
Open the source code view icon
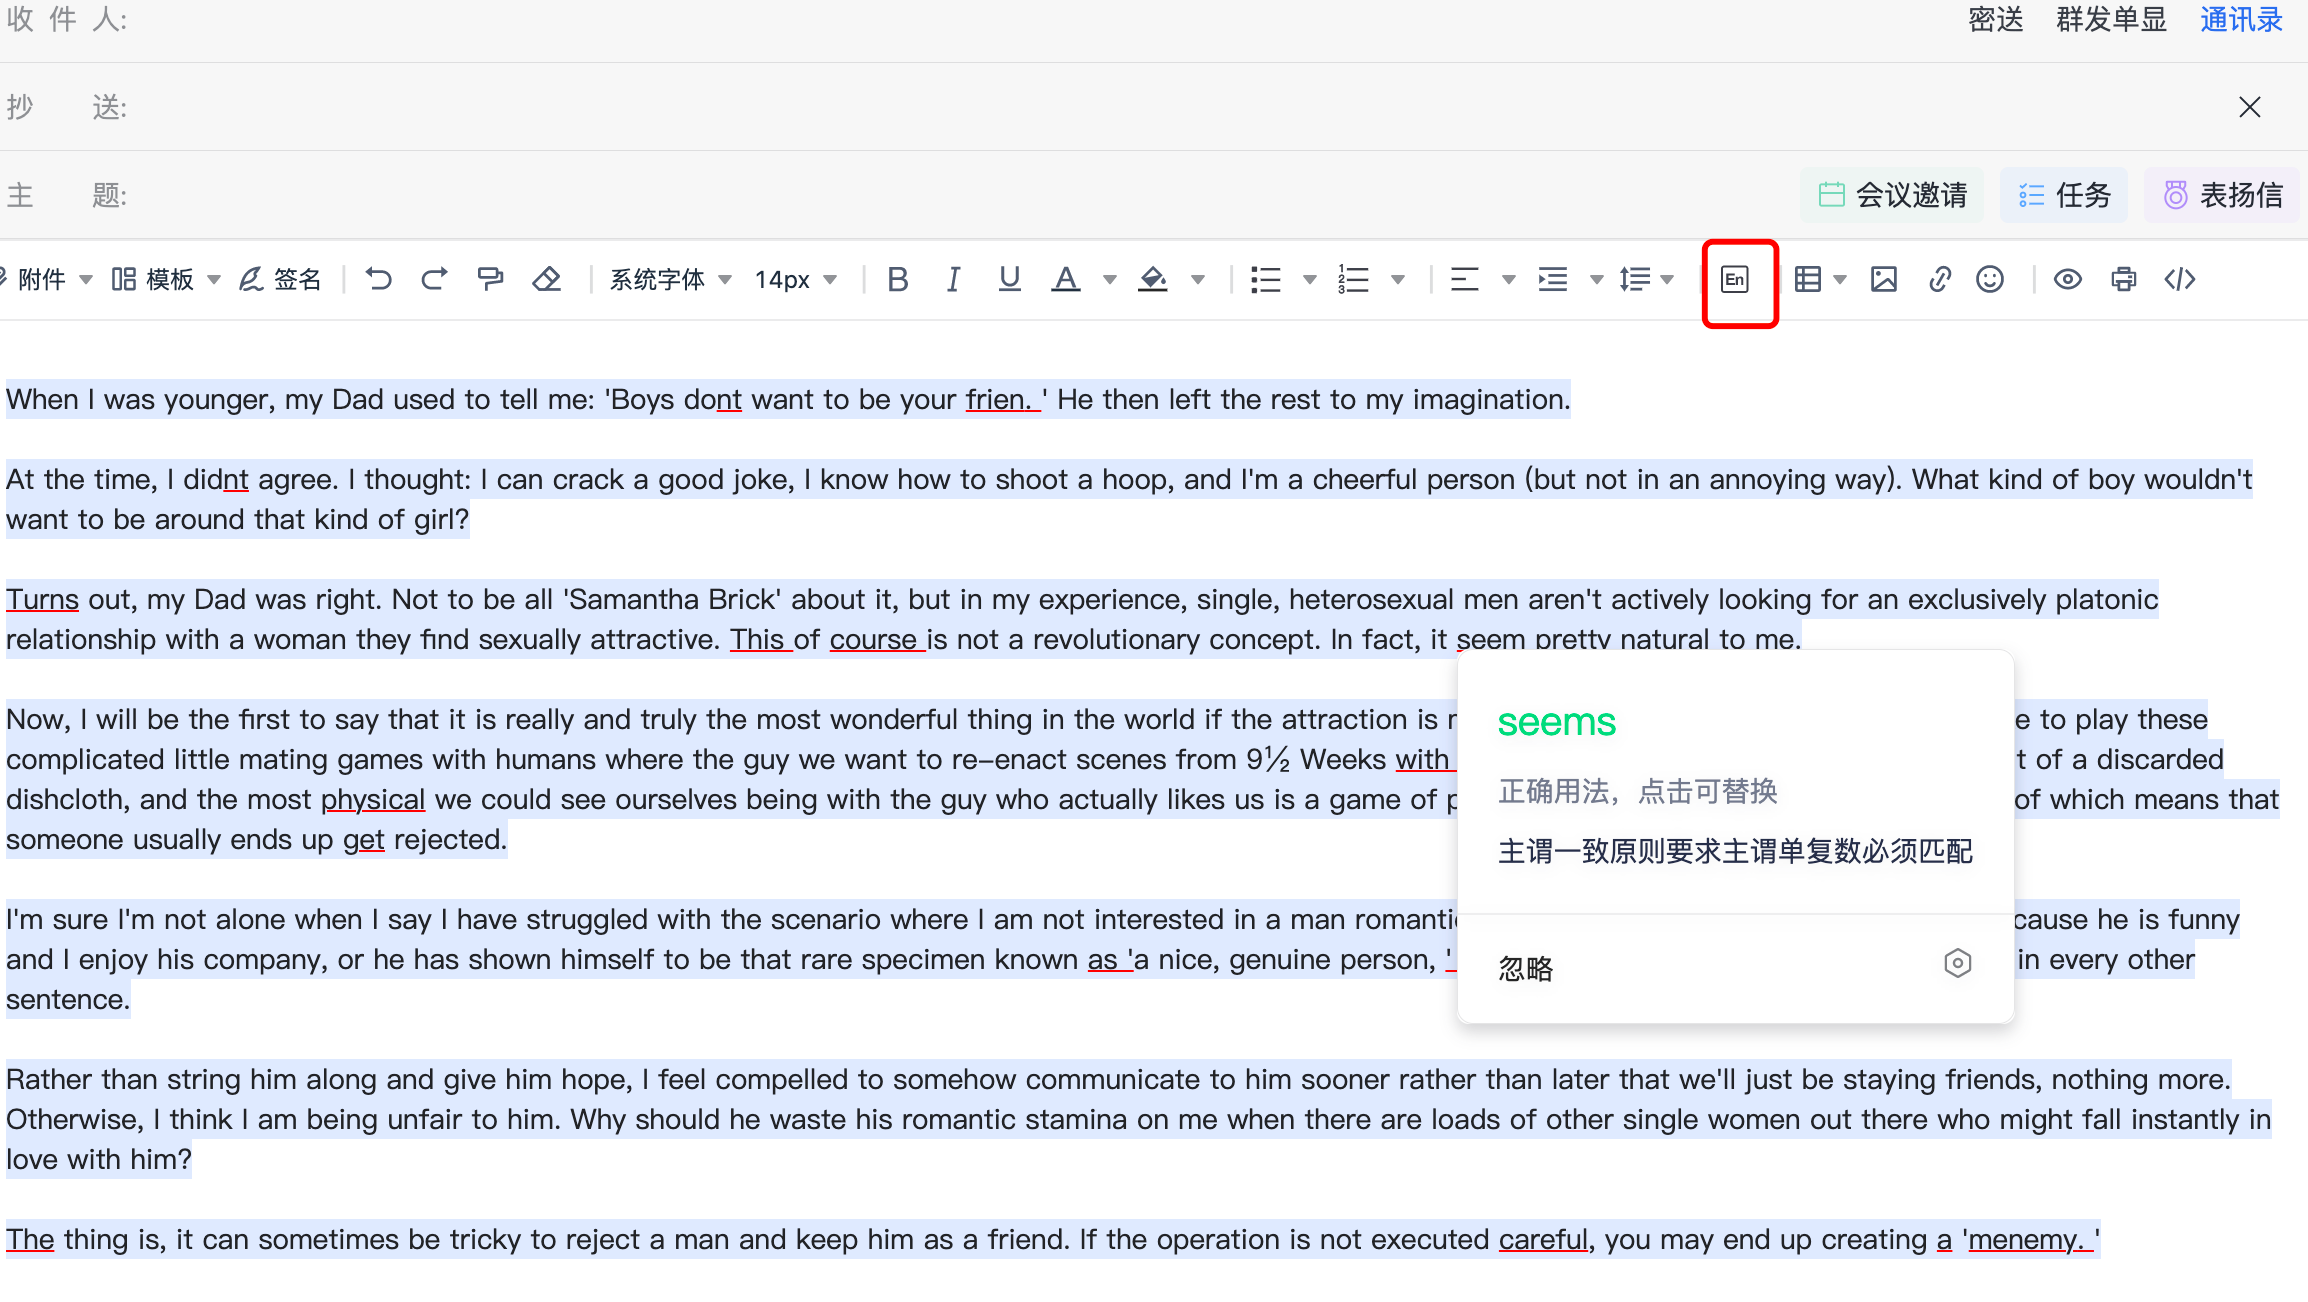point(2180,279)
